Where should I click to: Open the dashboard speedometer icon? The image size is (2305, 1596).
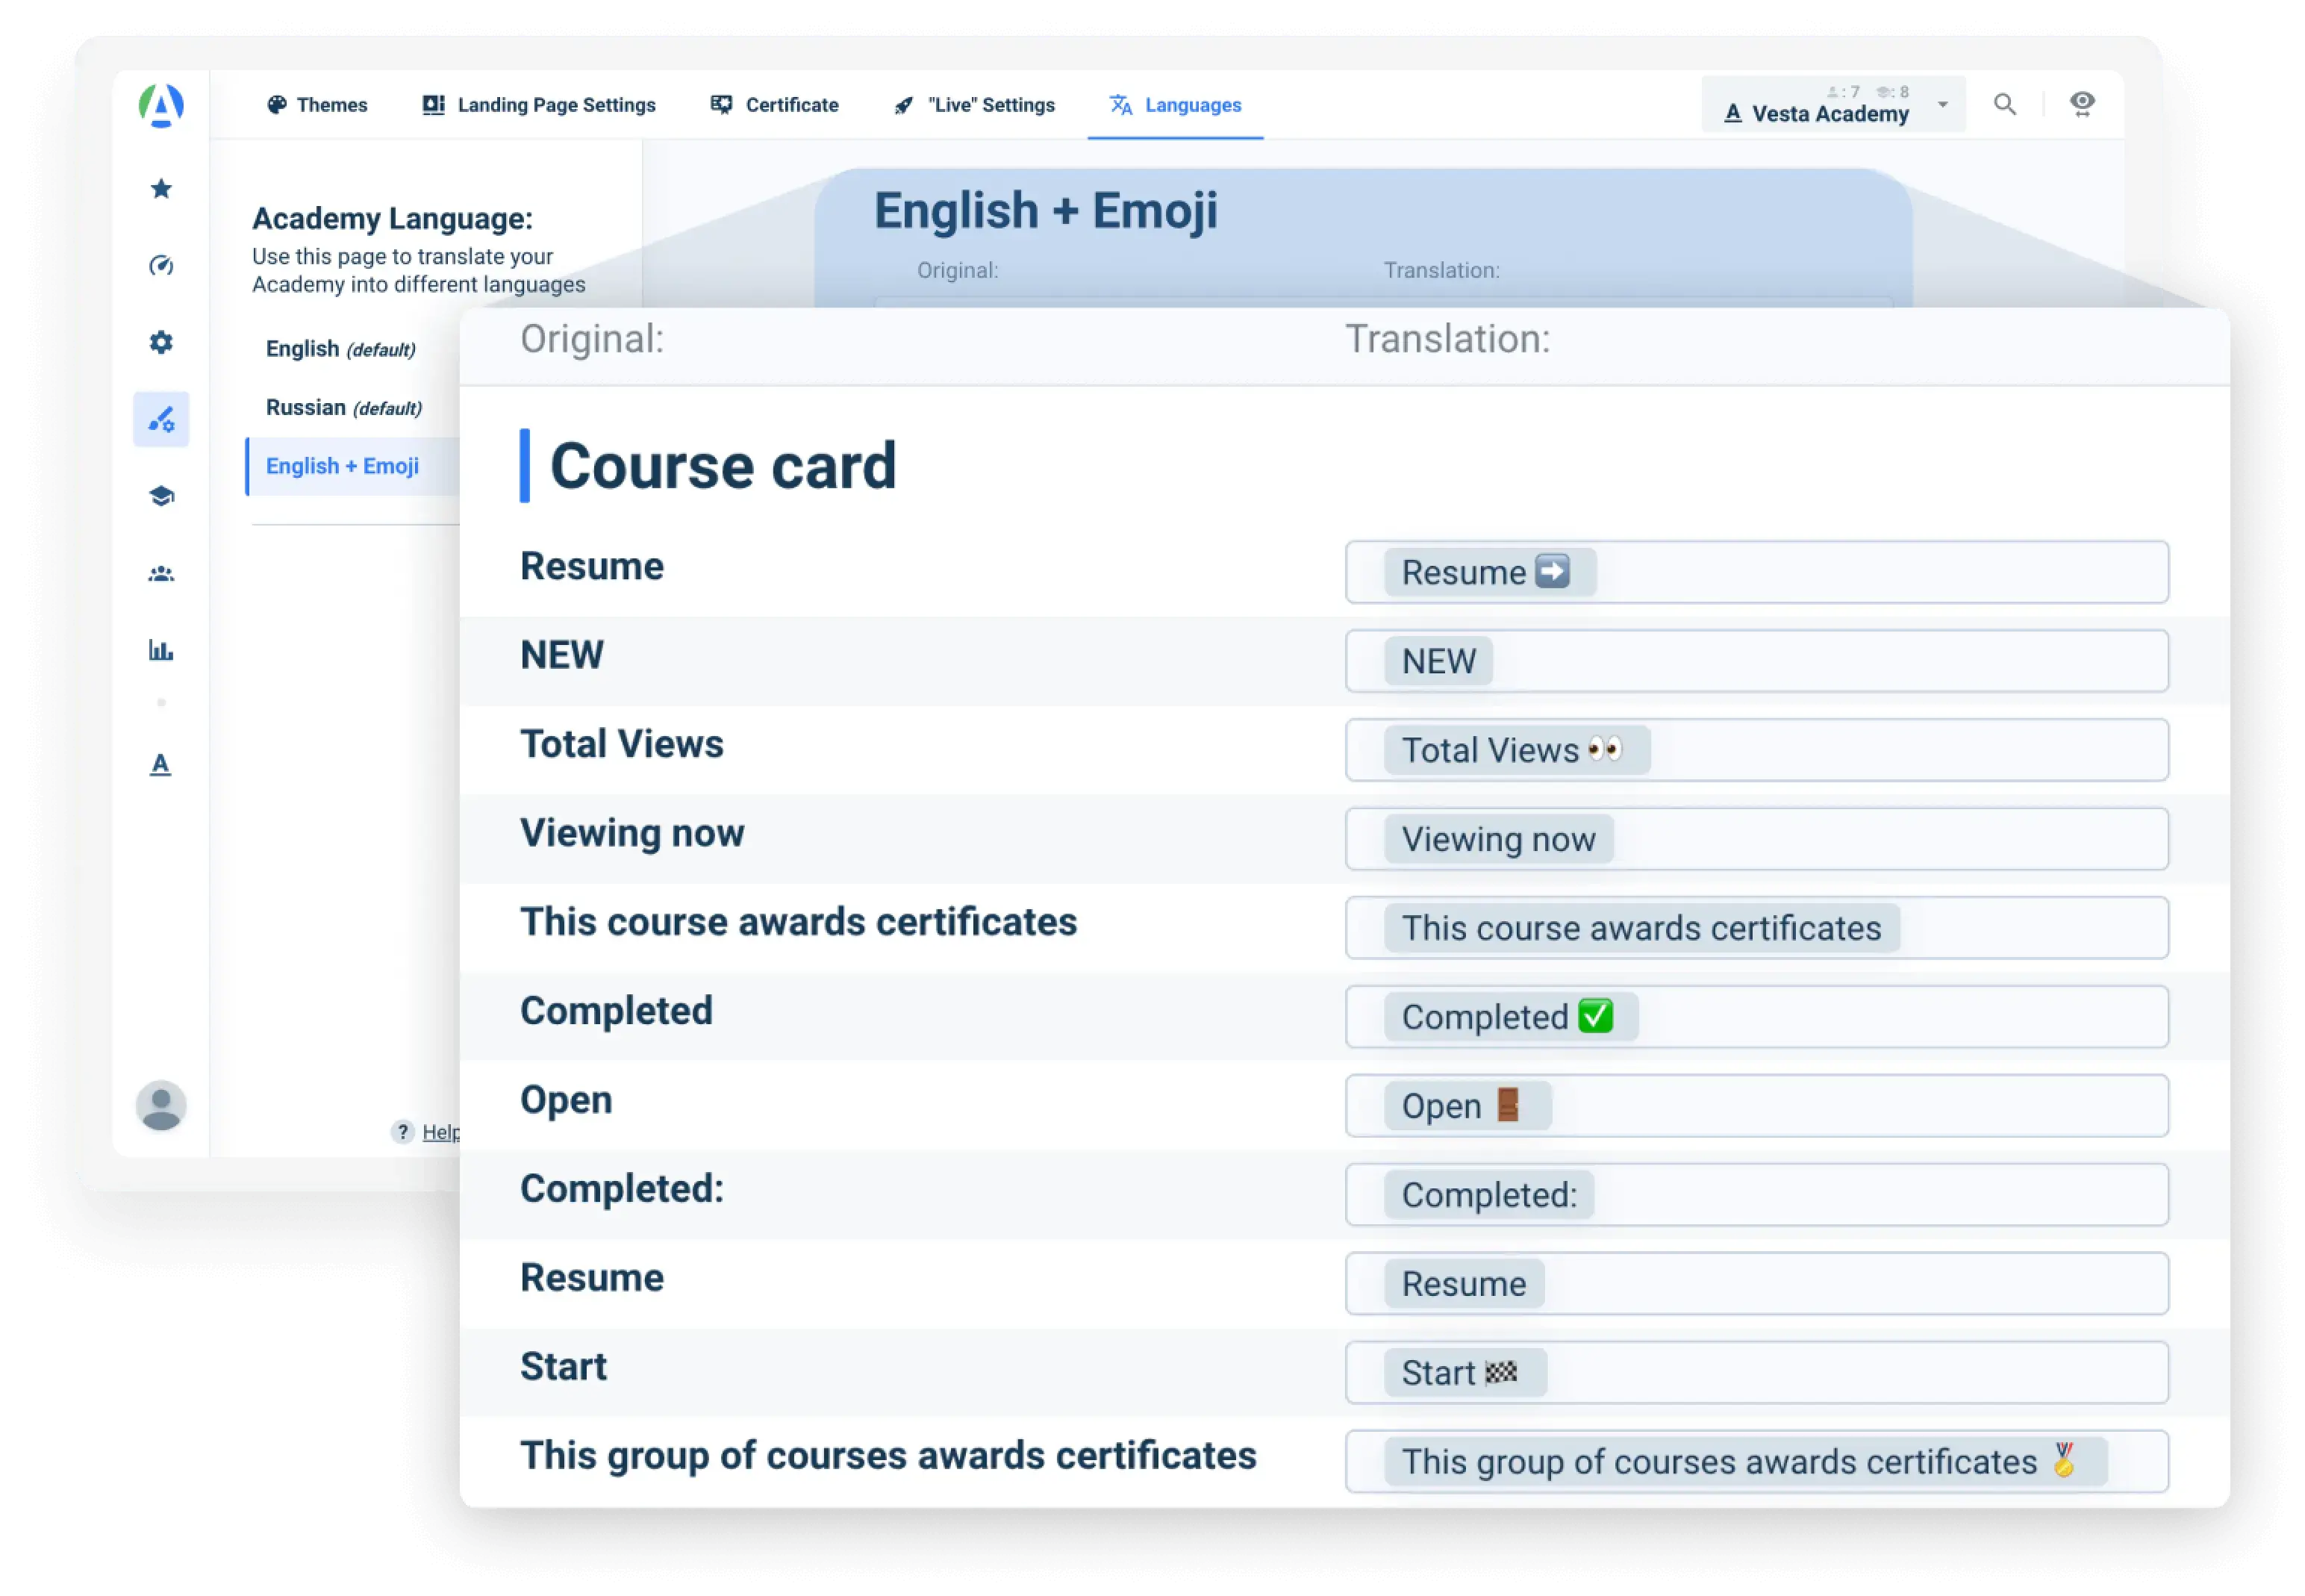pyautogui.click(x=161, y=265)
